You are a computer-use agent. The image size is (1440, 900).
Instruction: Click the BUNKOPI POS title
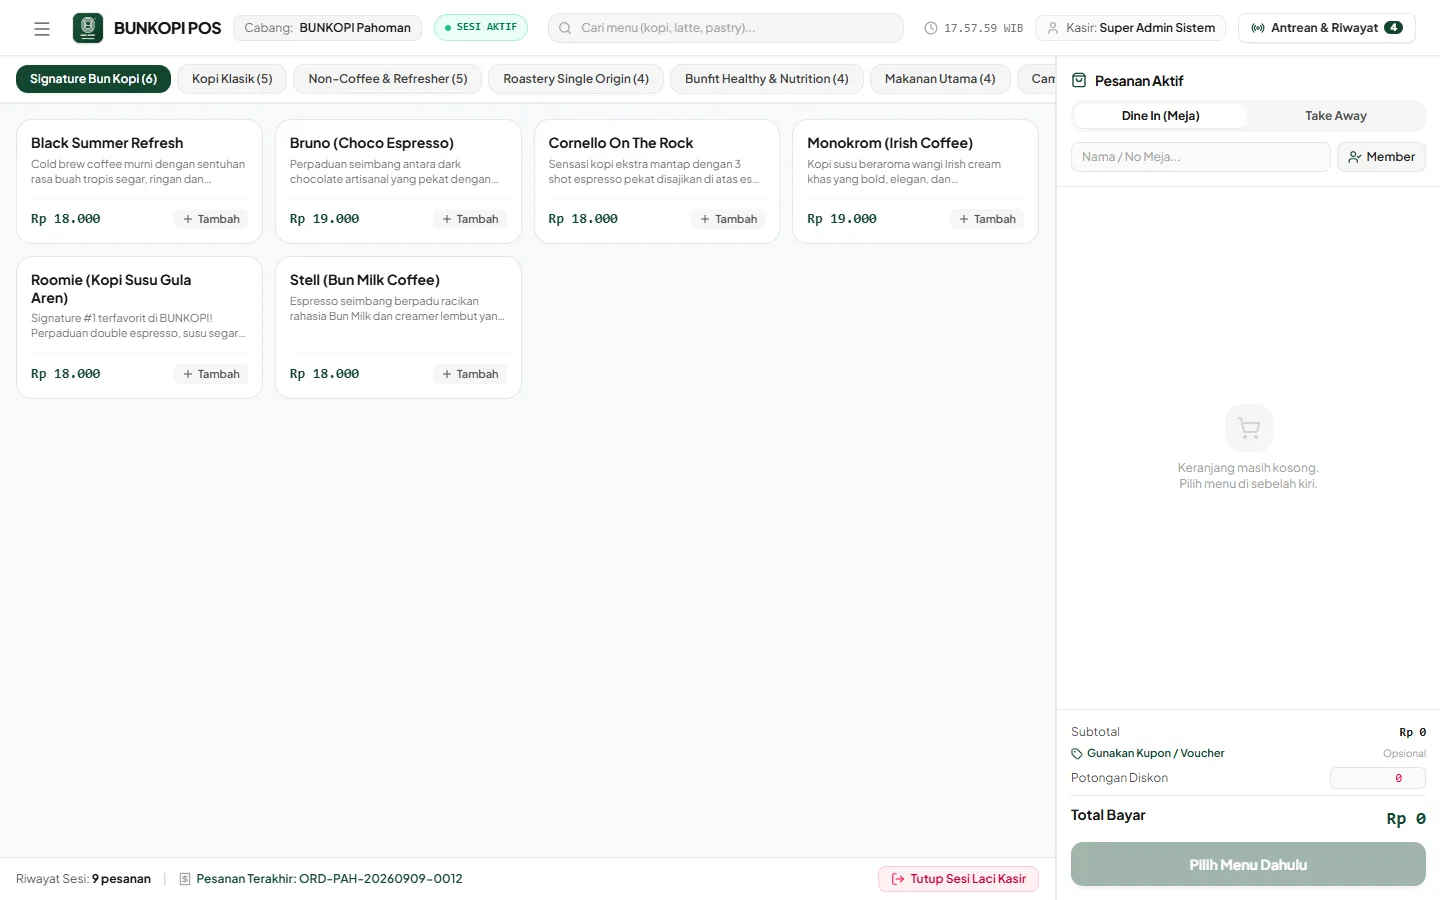(x=168, y=28)
